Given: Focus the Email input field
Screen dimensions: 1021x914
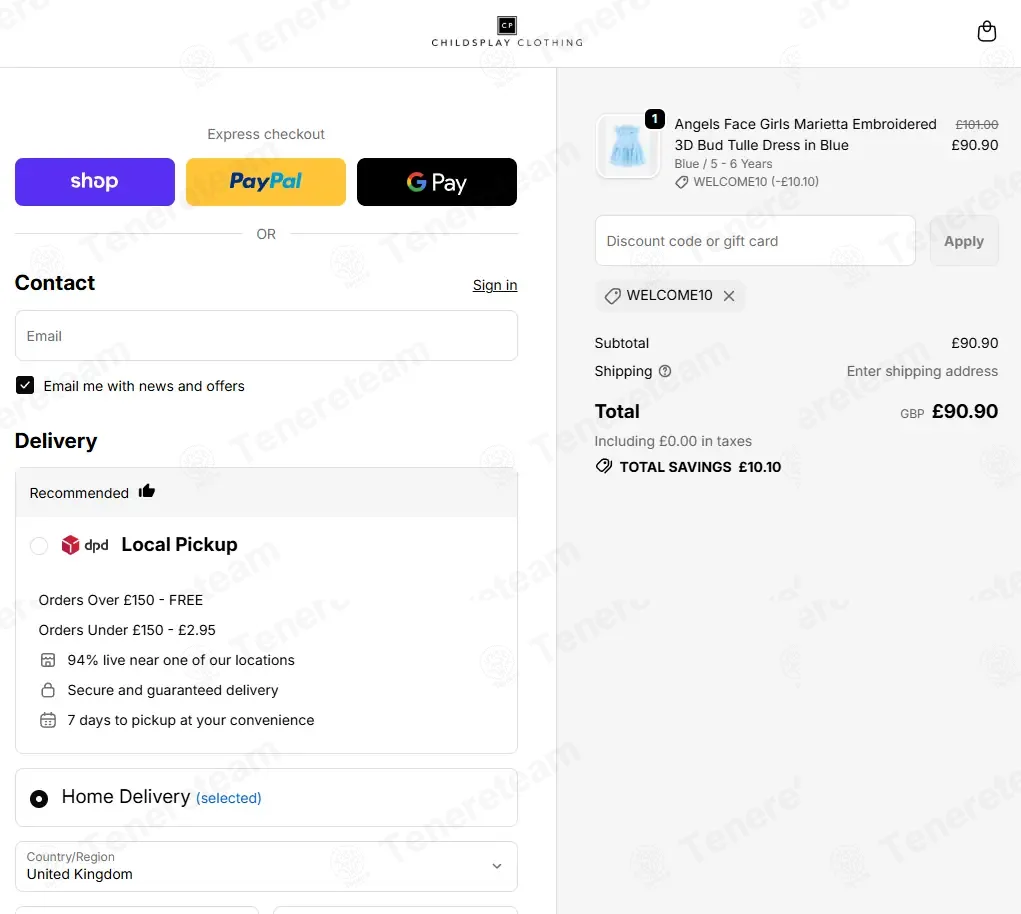Looking at the screenshot, I should 266,336.
